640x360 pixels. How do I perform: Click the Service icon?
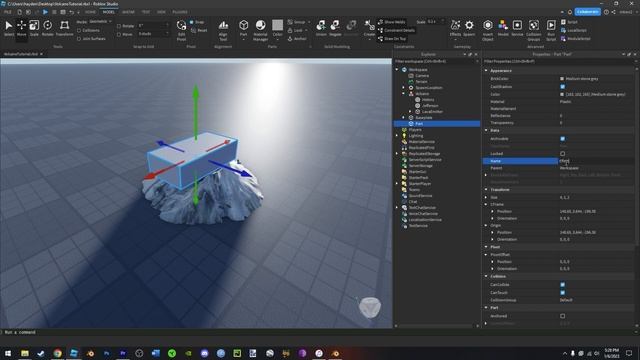[x=517, y=29]
